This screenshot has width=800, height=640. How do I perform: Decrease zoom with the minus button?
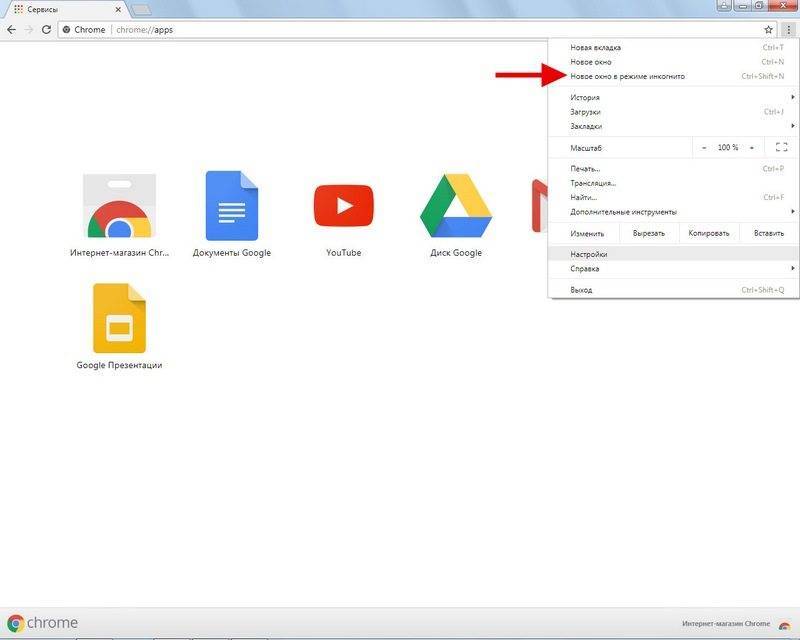point(704,147)
